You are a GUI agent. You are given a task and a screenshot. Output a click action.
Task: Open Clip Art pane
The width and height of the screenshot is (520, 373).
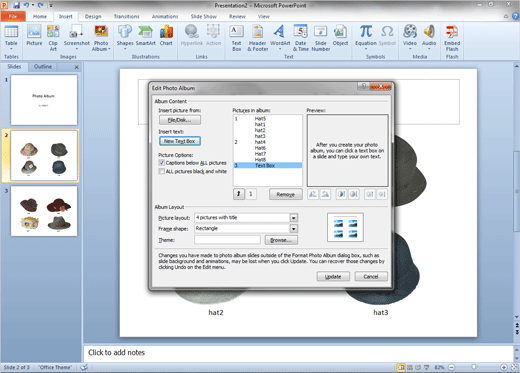(x=53, y=38)
